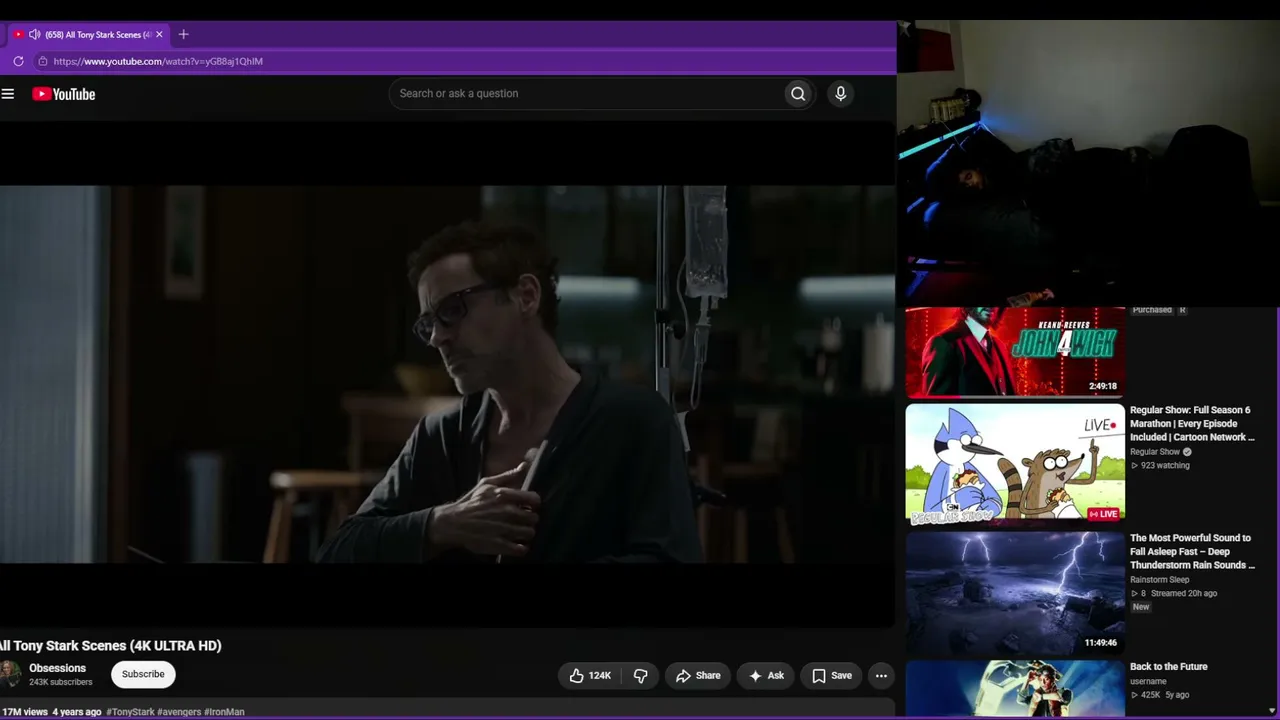
Task: Open the John Wick 4 thumbnail
Action: pos(1015,352)
